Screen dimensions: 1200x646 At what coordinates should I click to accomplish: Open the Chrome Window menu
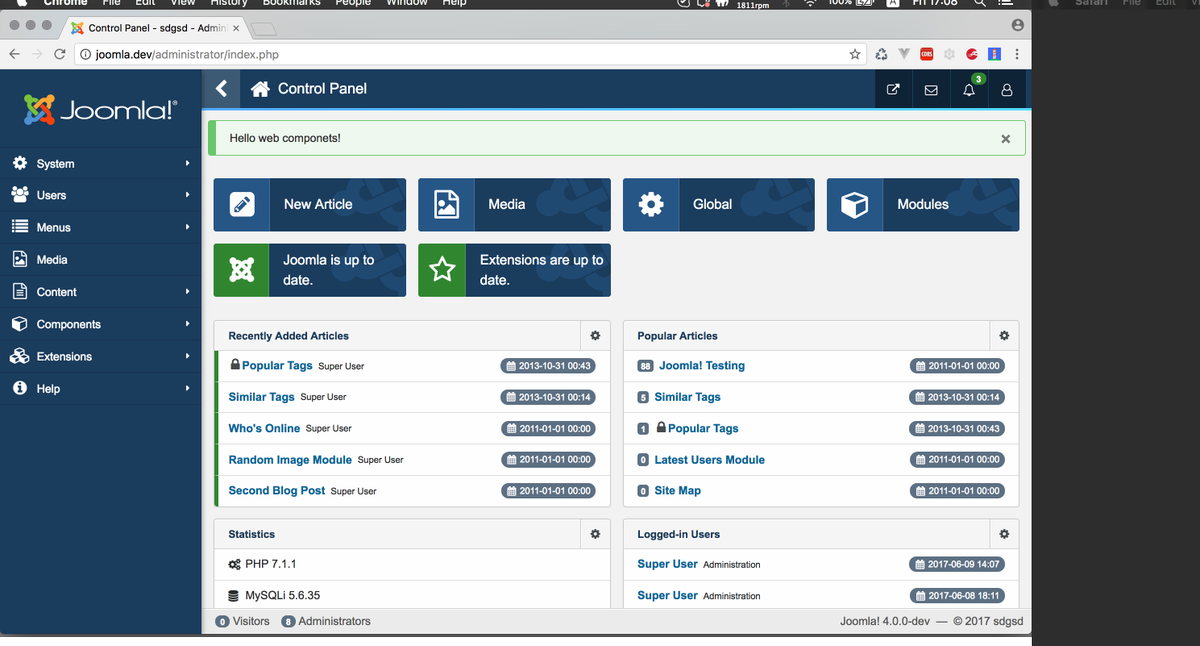[x=406, y=3]
